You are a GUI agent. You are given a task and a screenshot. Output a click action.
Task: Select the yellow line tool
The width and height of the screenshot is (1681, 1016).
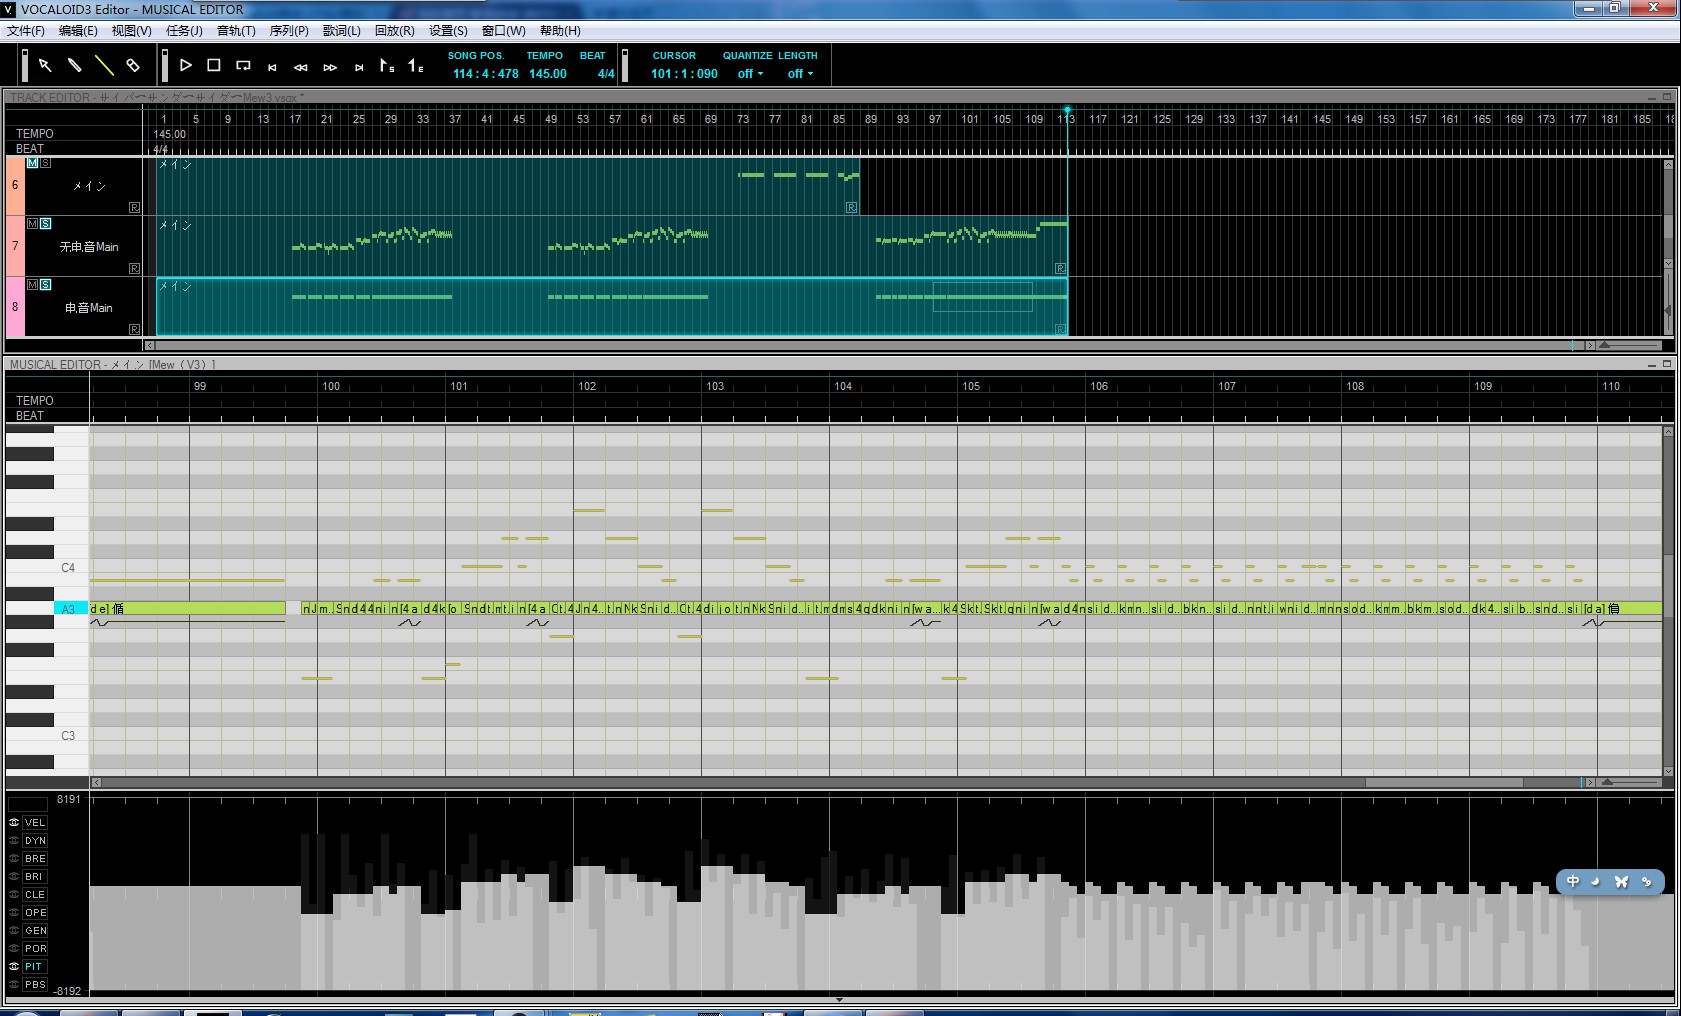pos(104,65)
